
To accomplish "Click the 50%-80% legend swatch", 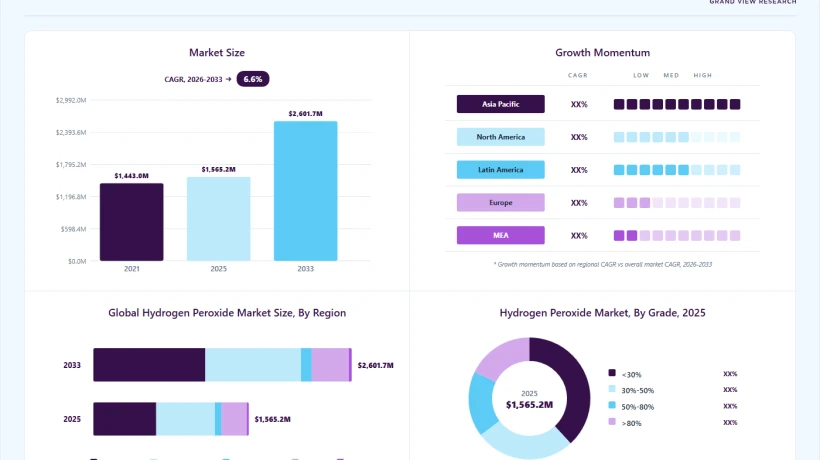I will (612, 405).
